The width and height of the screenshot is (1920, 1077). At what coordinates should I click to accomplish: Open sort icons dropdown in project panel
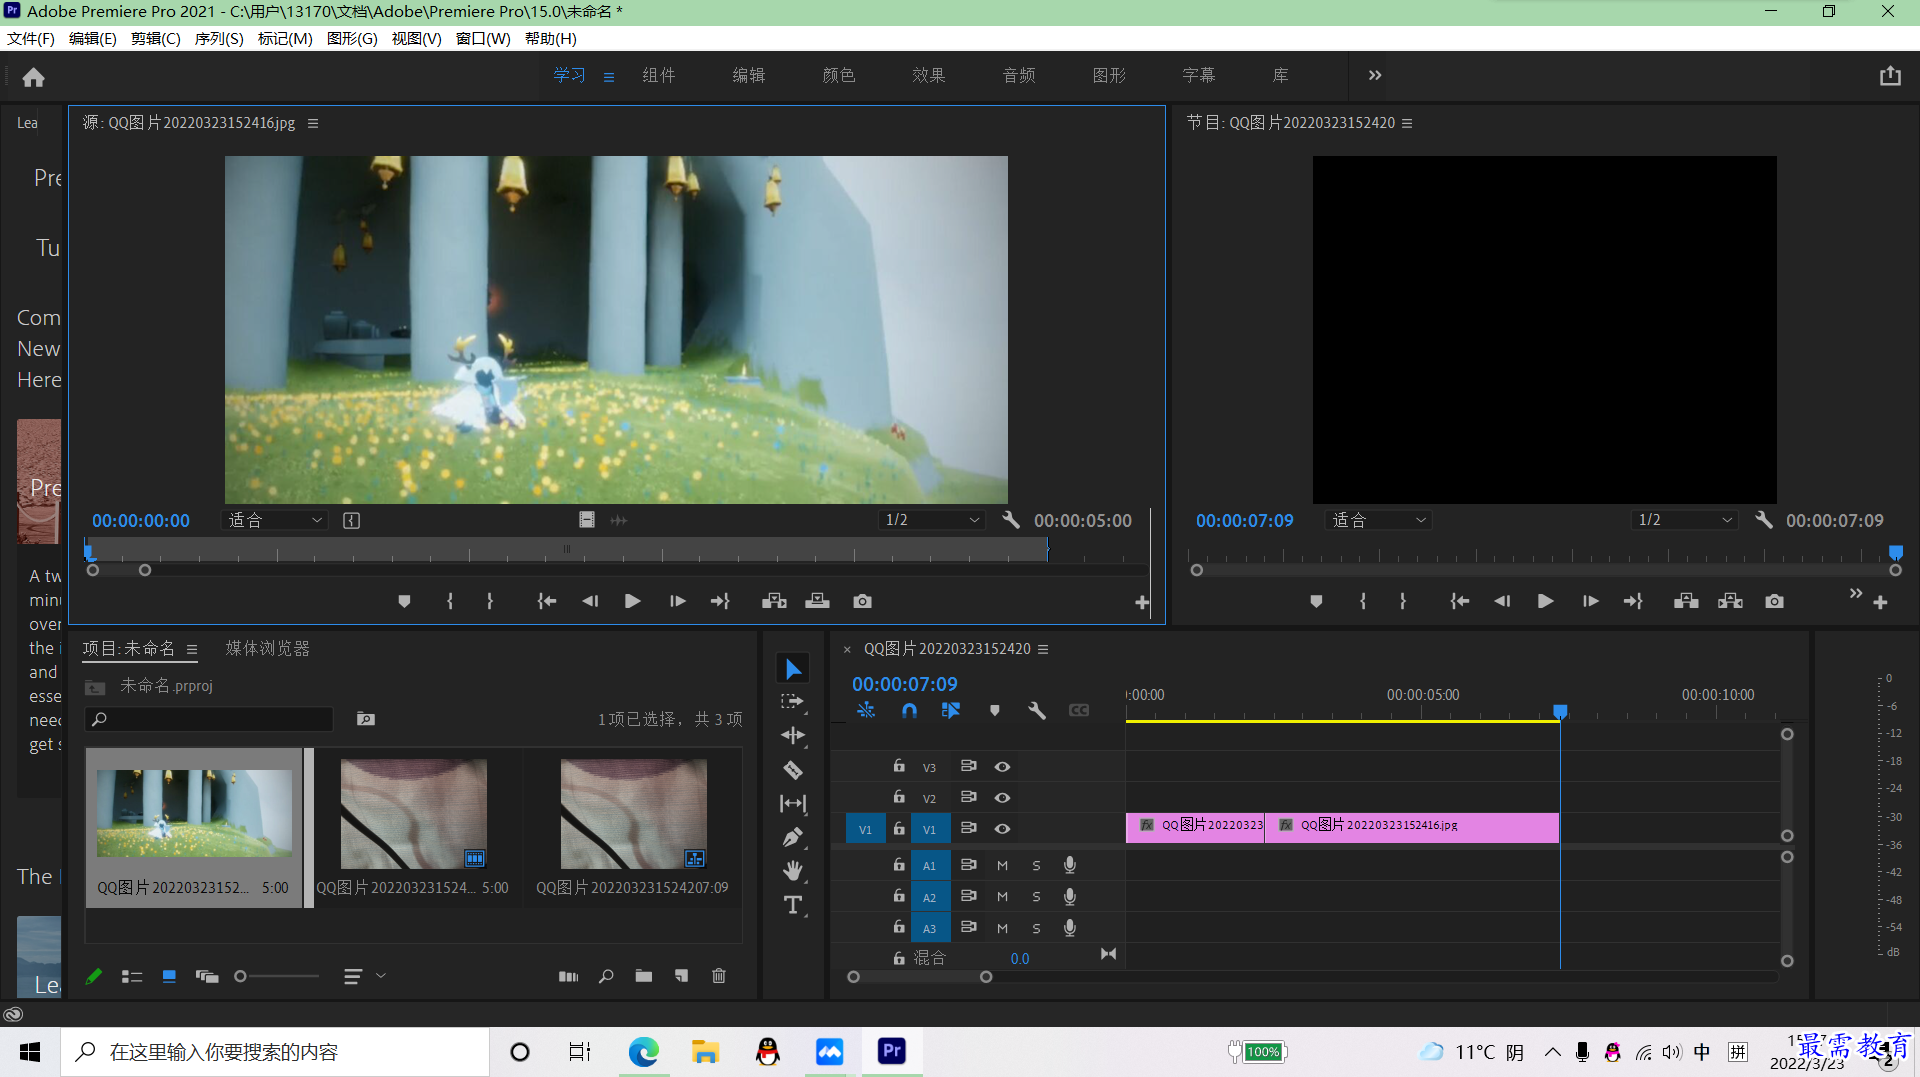(364, 977)
